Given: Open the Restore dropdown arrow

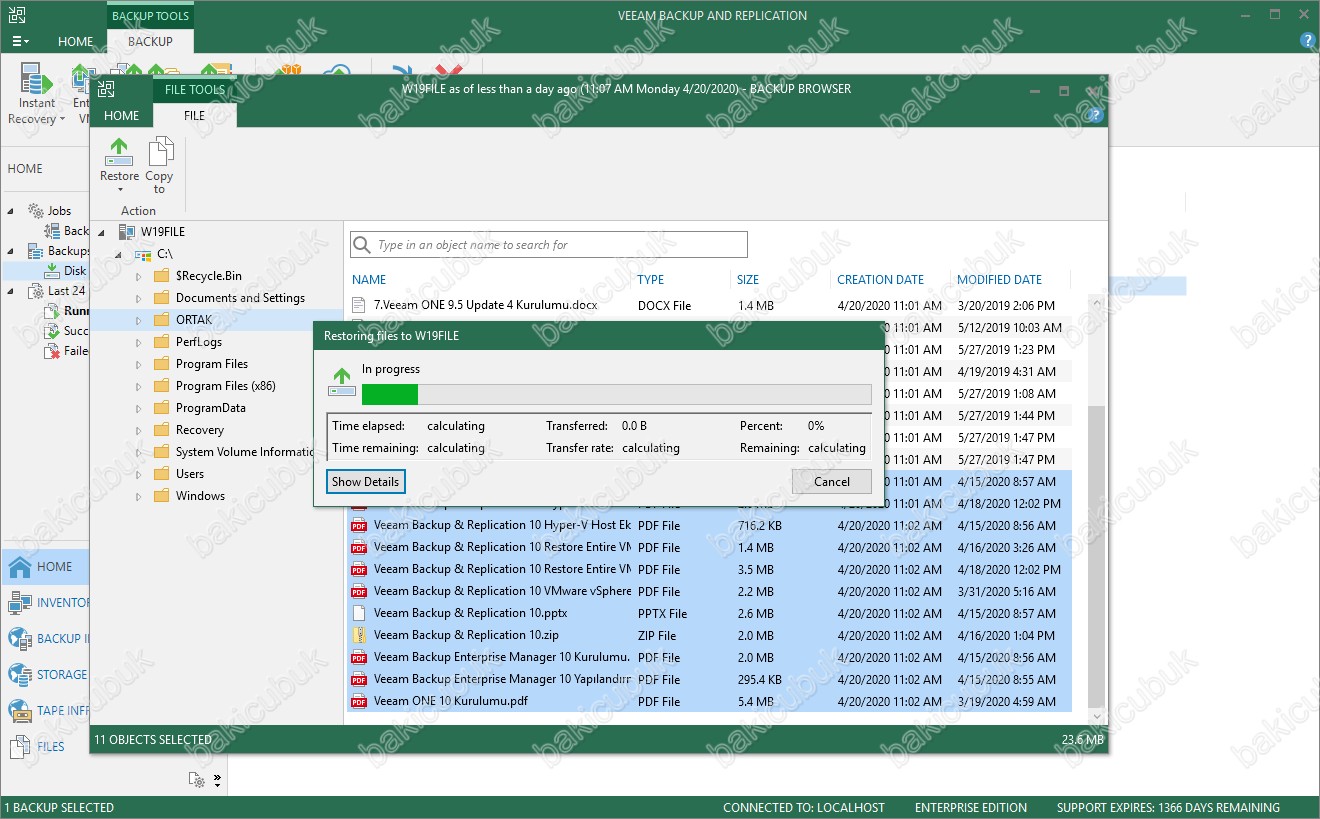Looking at the screenshot, I should [x=119, y=190].
